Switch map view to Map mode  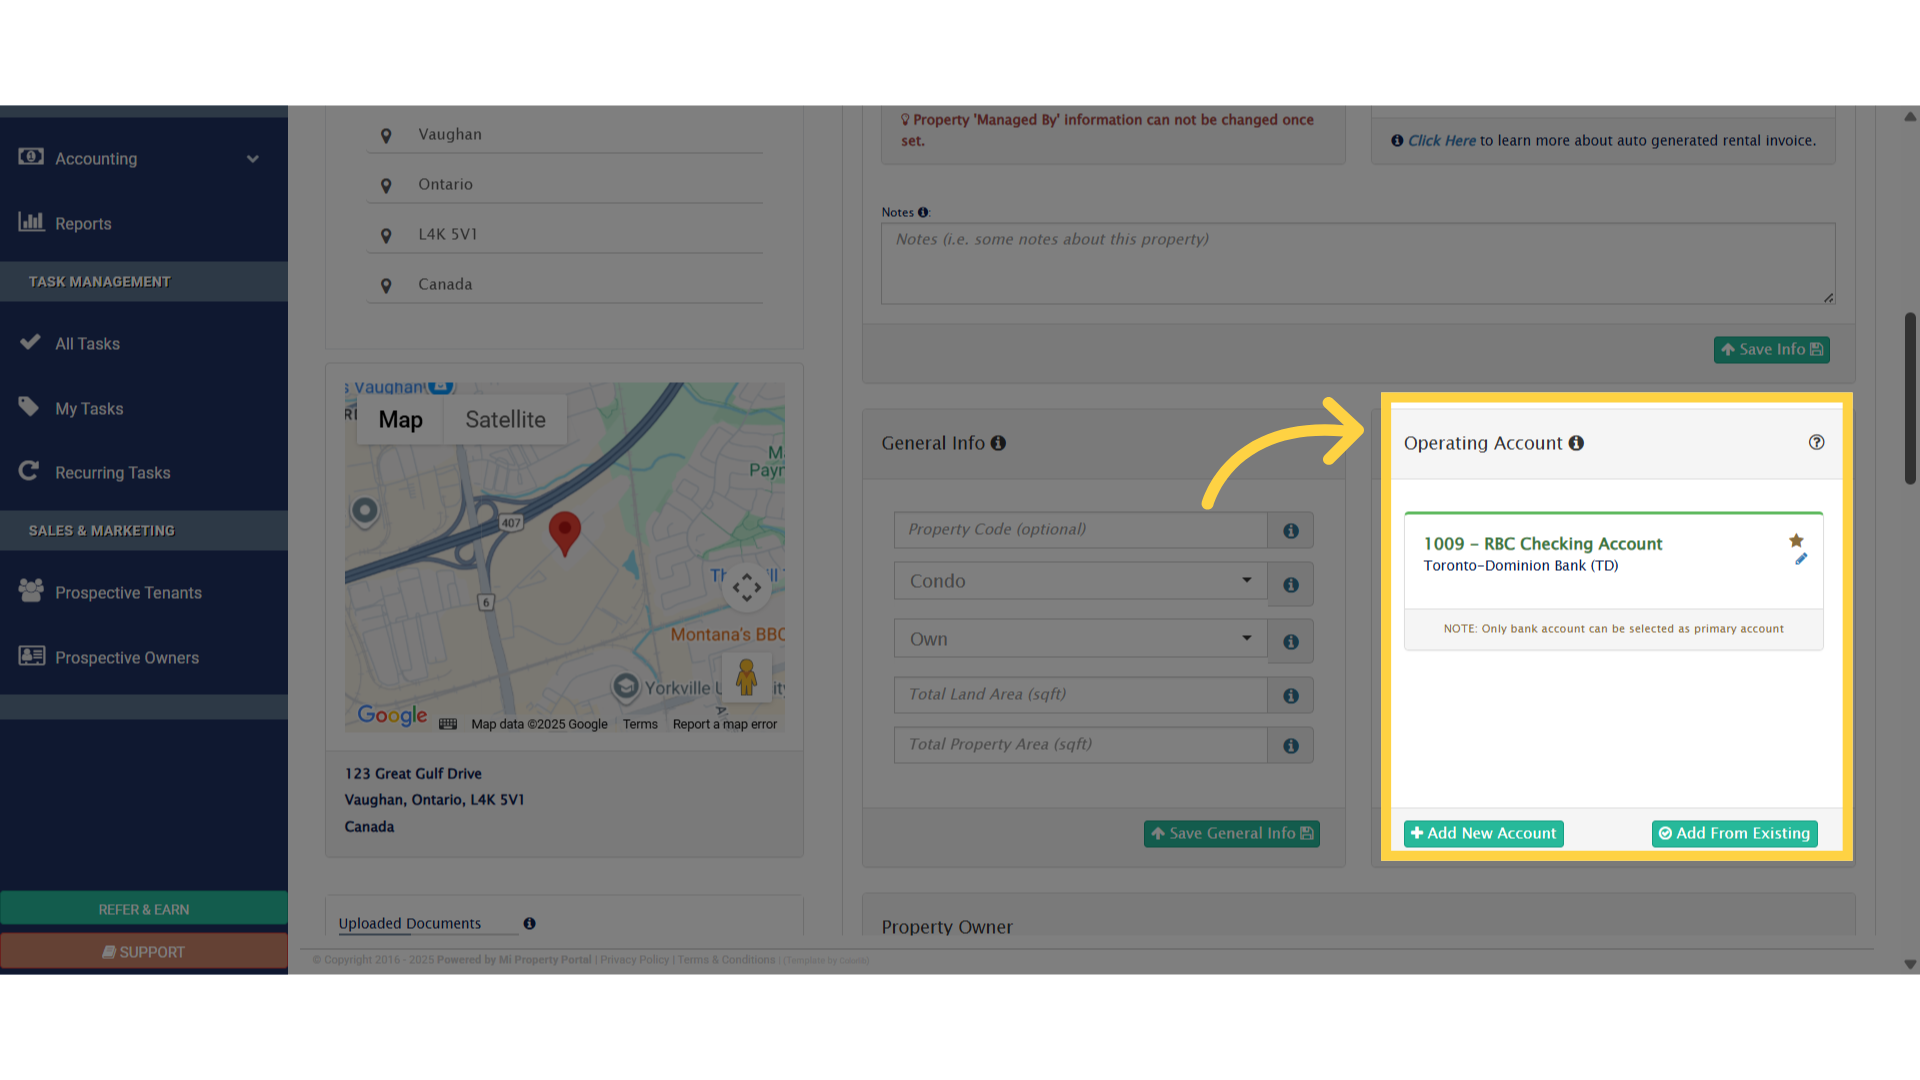click(x=400, y=420)
